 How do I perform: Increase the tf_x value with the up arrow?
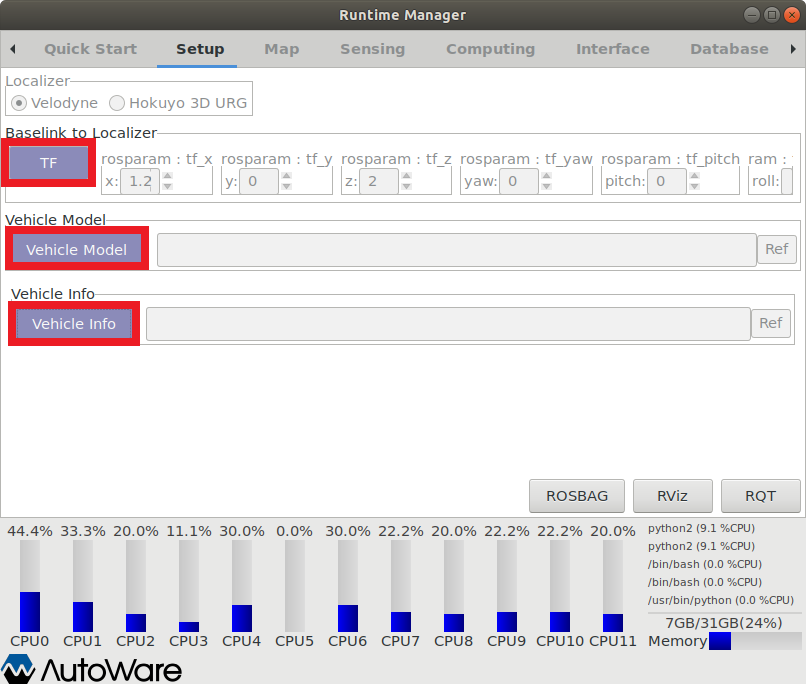(x=167, y=176)
